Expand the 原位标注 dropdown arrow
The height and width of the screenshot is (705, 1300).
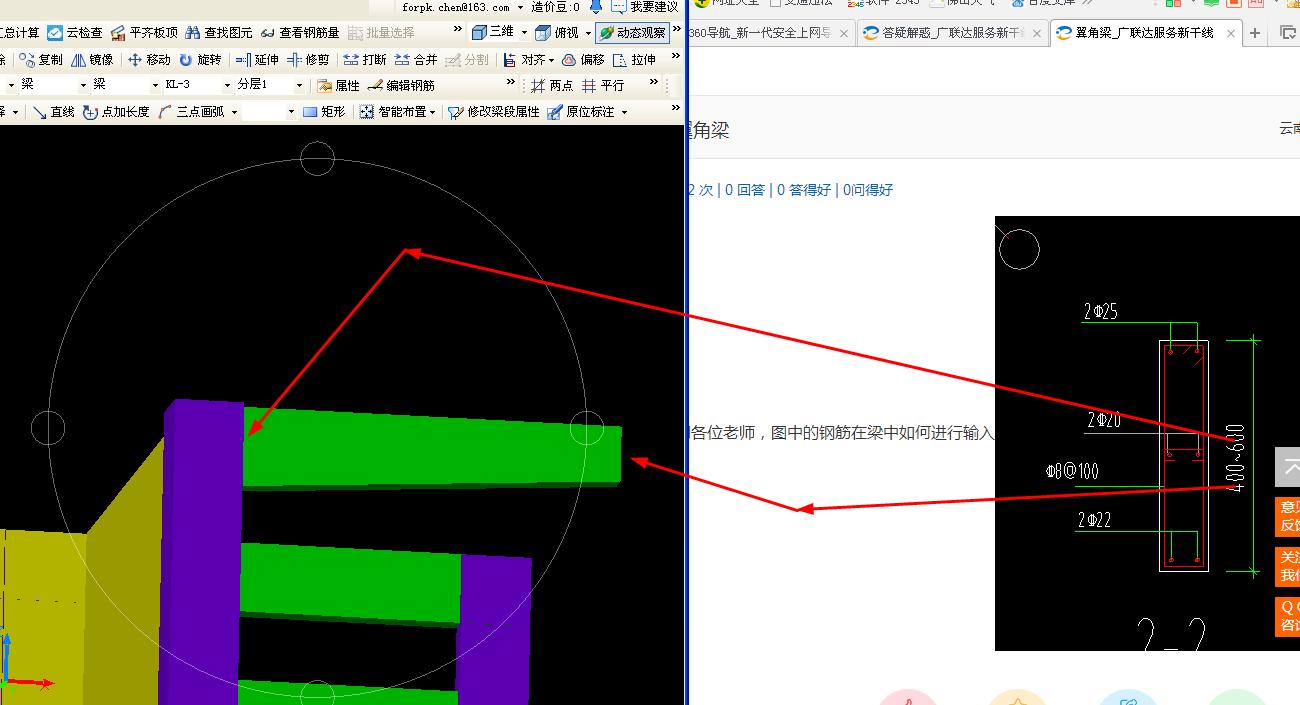[x=624, y=112]
